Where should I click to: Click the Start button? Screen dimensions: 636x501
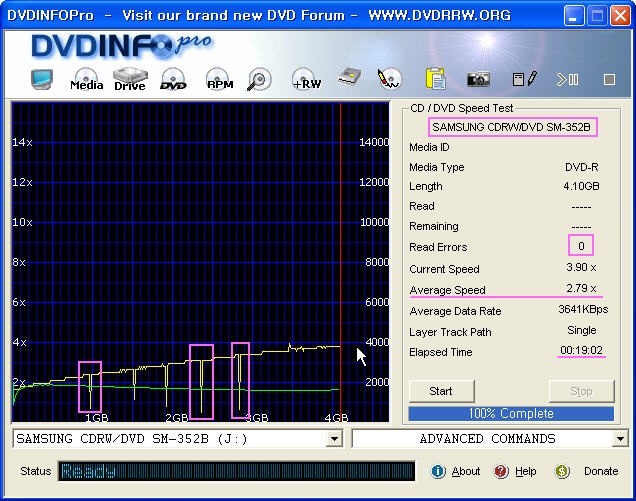(x=441, y=391)
